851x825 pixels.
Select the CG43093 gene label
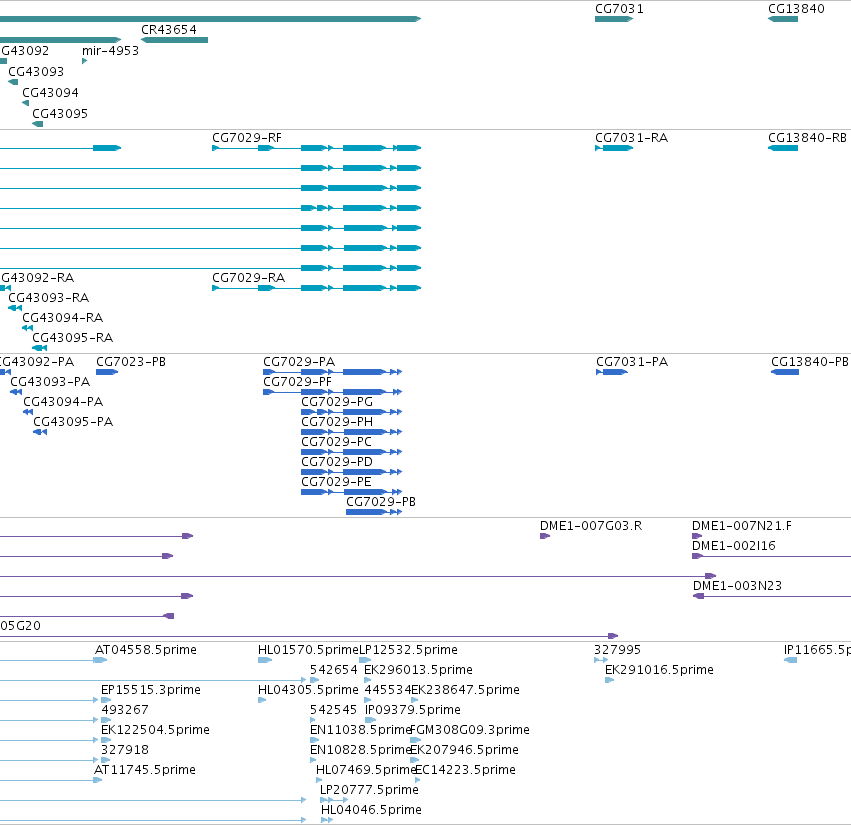pyautogui.click(x=36, y=72)
